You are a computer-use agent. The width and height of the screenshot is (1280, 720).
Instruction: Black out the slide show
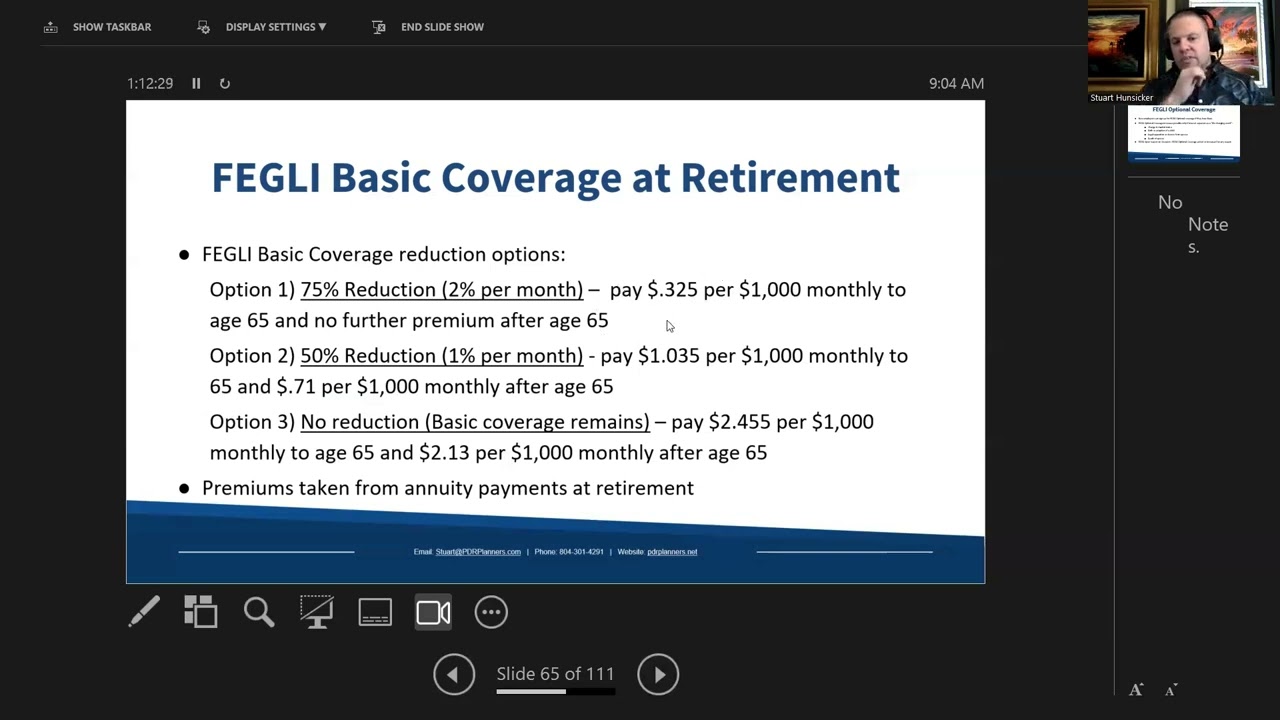point(317,612)
